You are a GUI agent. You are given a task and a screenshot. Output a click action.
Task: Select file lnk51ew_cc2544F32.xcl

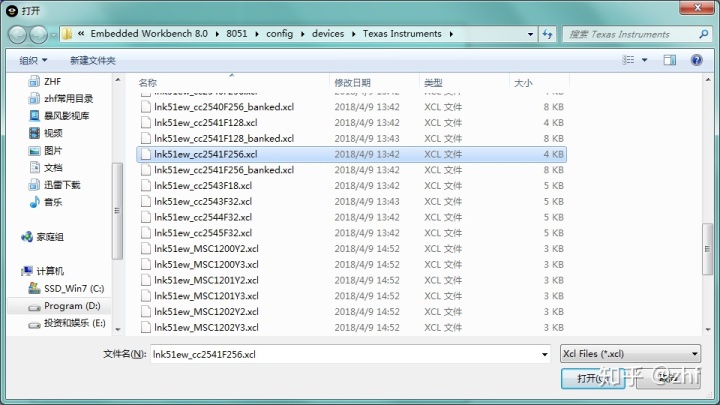click(352, 217)
